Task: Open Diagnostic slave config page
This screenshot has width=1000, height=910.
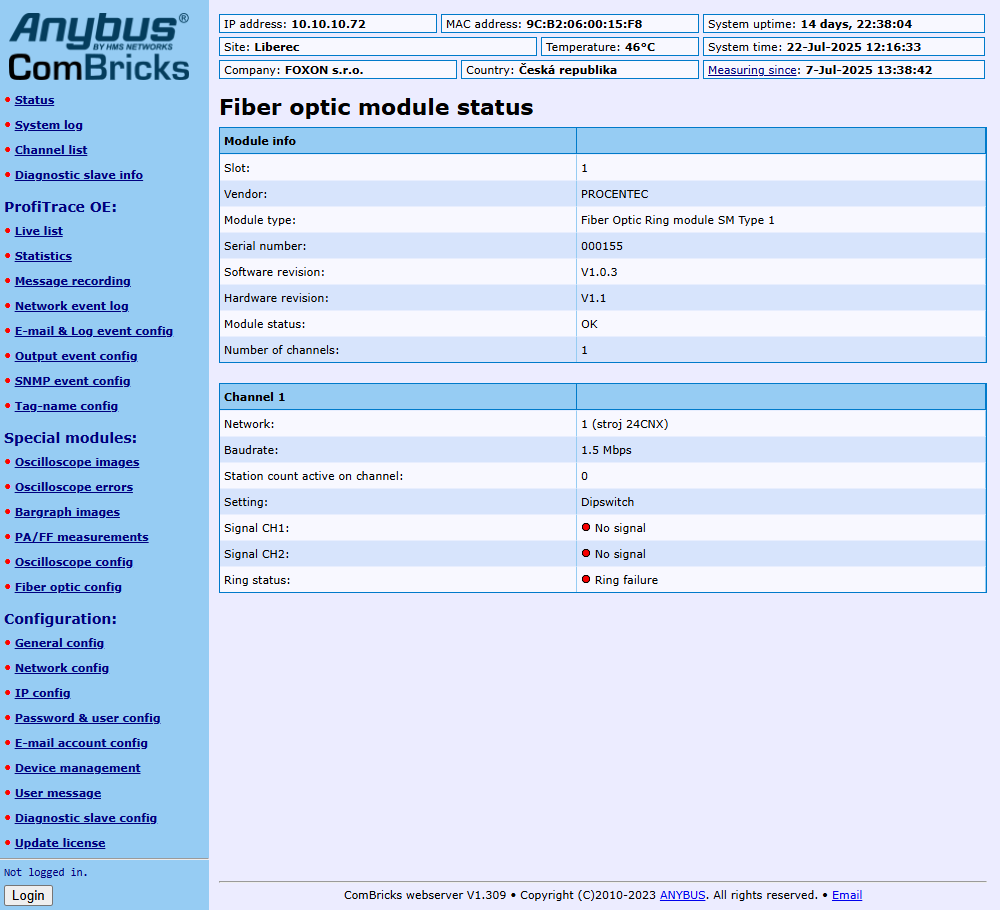Action: pos(86,818)
